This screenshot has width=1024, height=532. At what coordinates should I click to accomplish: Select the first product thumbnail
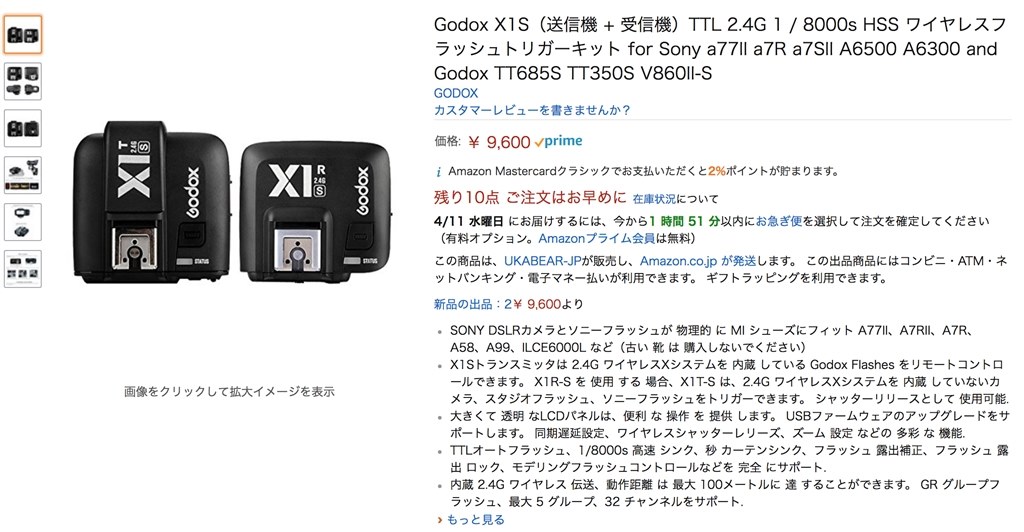tap(23, 35)
